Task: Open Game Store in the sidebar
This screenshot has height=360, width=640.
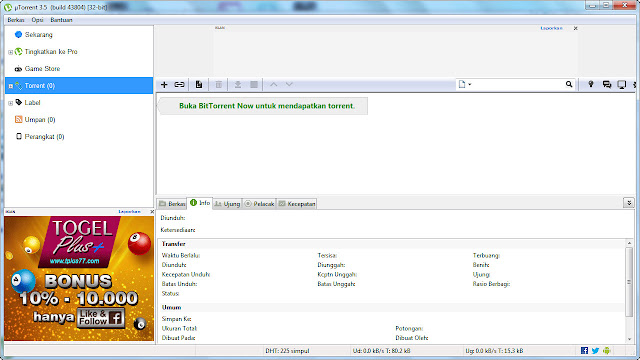Action: (42, 69)
